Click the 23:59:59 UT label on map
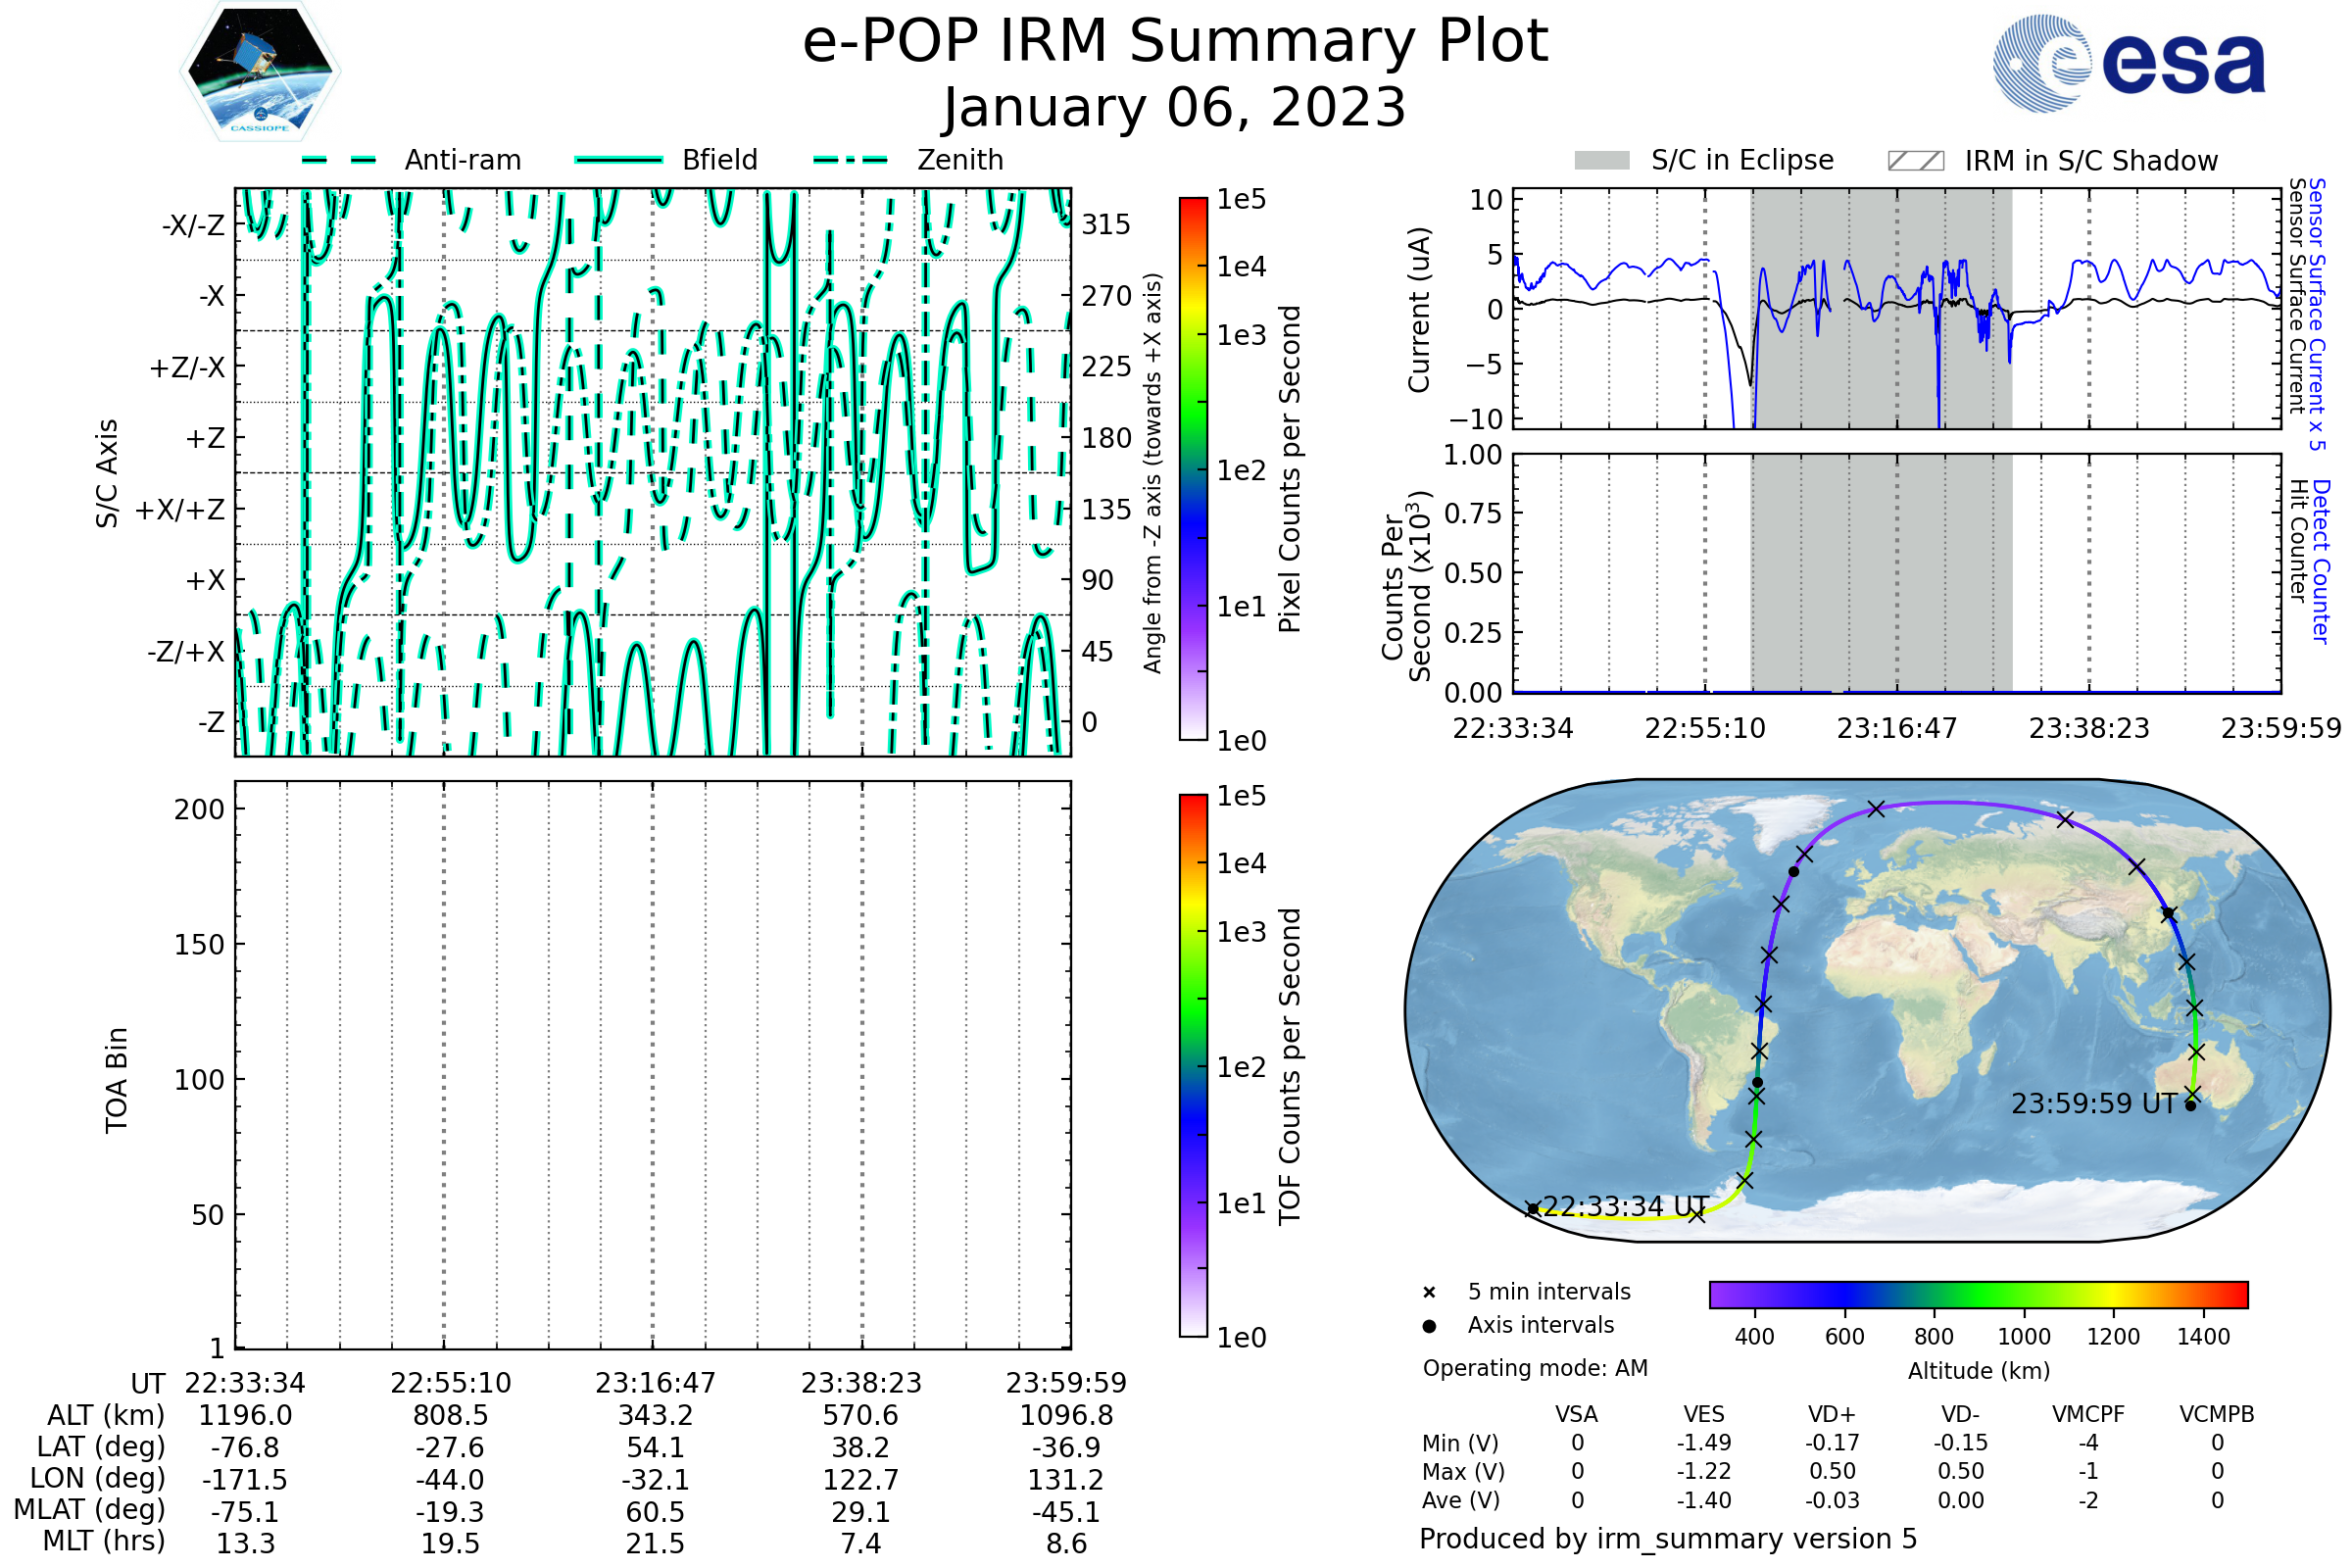This screenshot has height=1568, width=2352. click(x=2094, y=1104)
